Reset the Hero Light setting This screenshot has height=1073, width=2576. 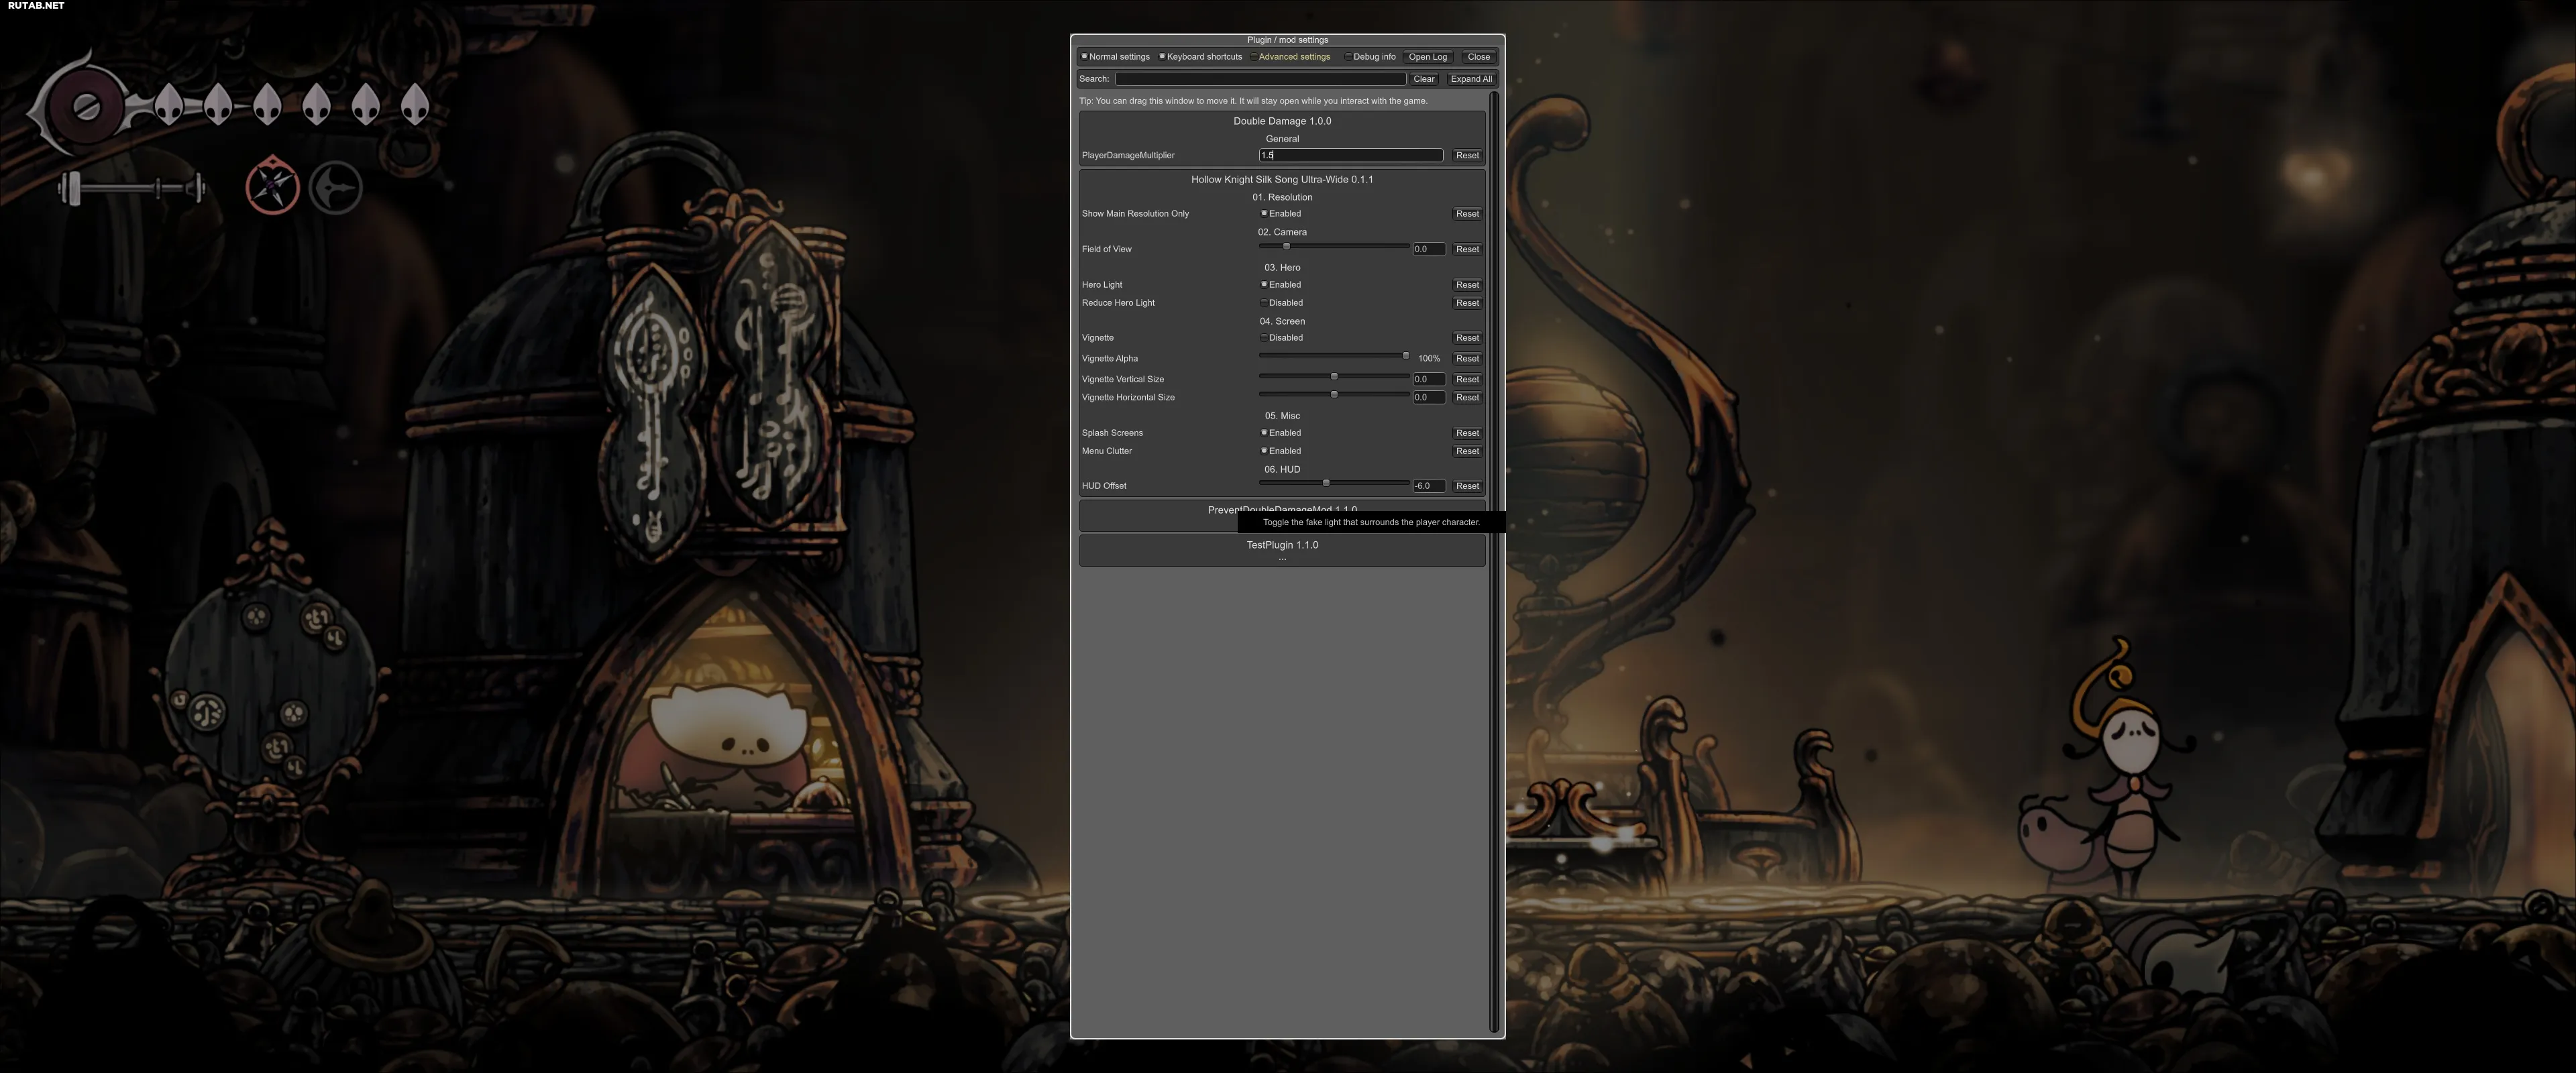point(1467,285)
